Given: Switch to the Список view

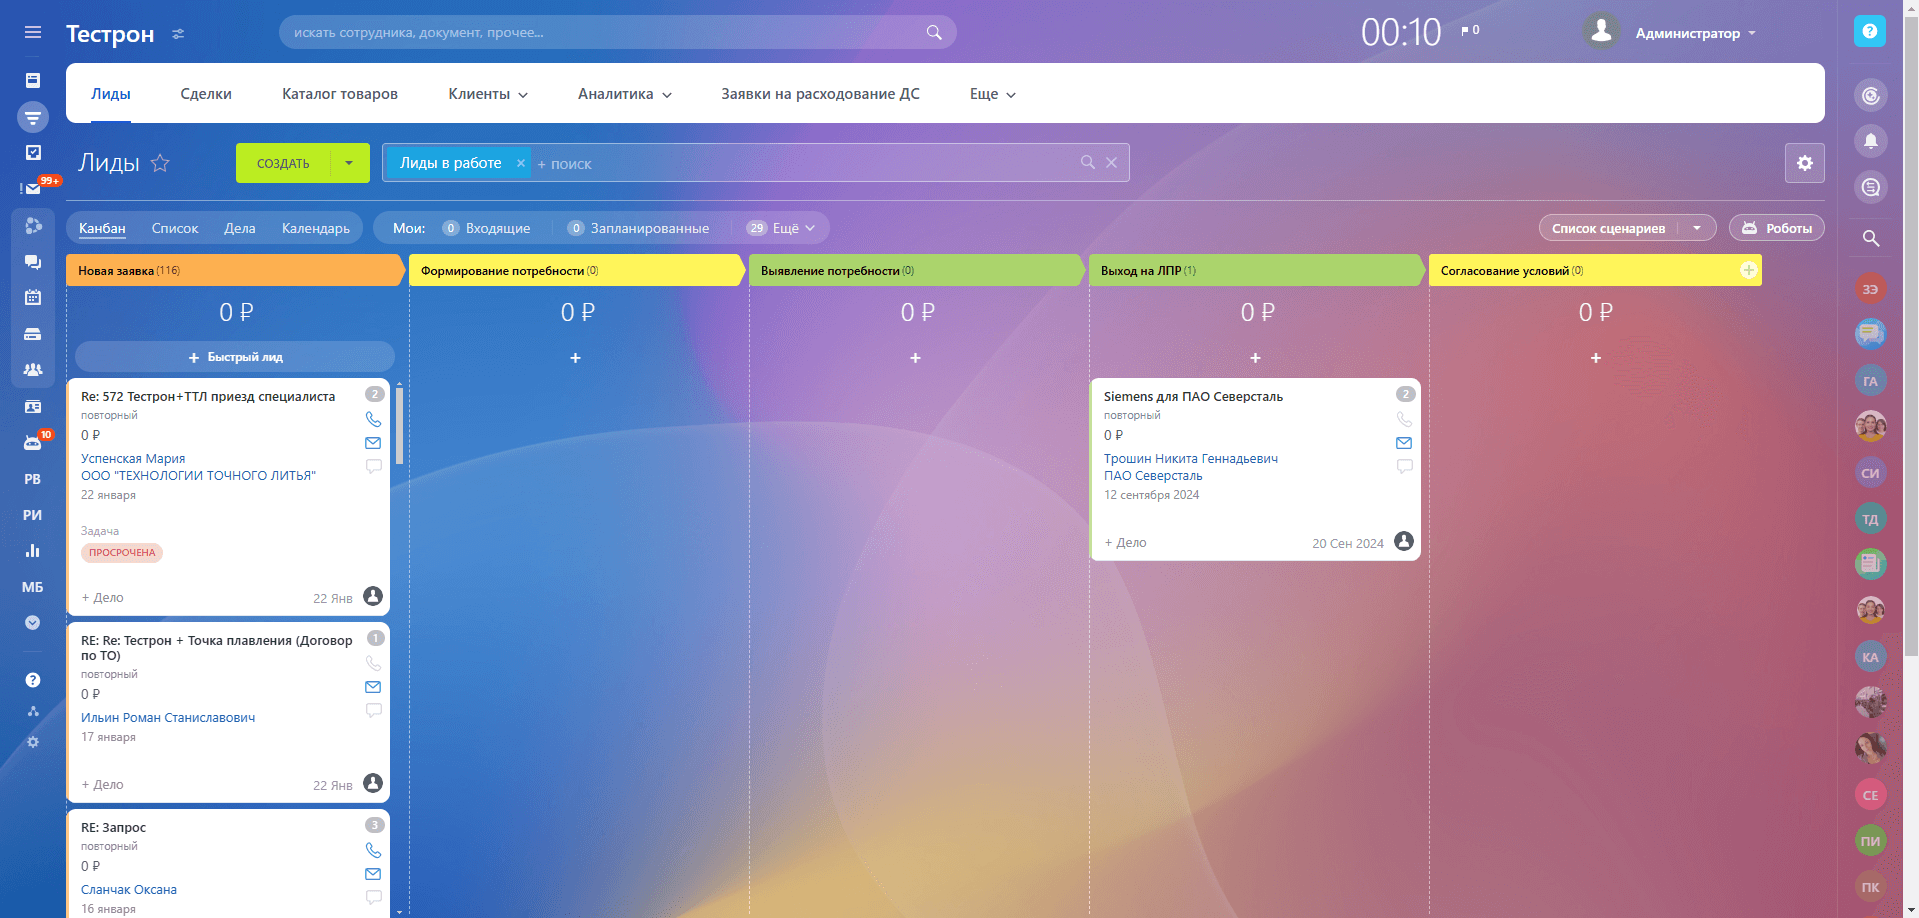Looking at the screenshot, I should (x=175, y=228).
